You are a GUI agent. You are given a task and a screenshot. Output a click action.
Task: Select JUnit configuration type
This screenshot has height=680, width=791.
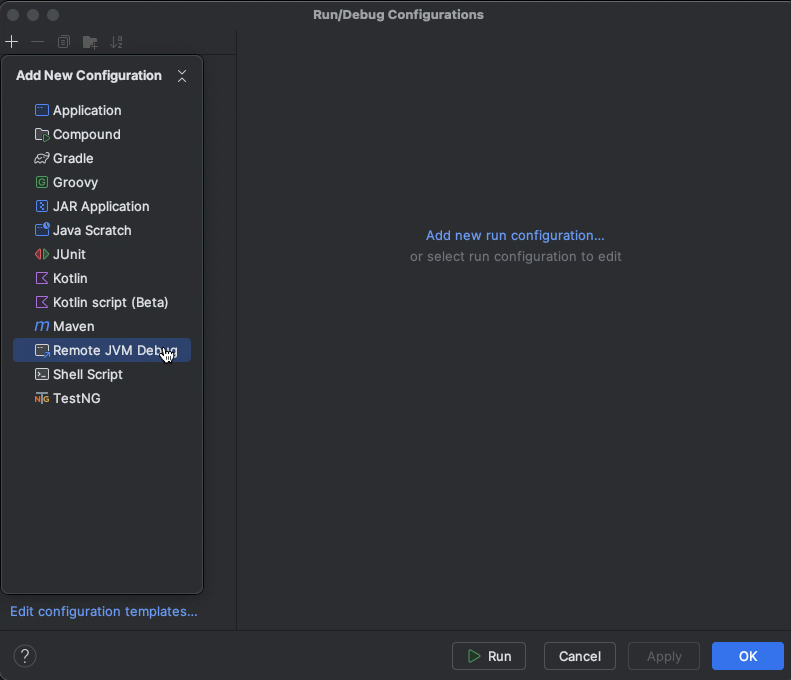102,254
